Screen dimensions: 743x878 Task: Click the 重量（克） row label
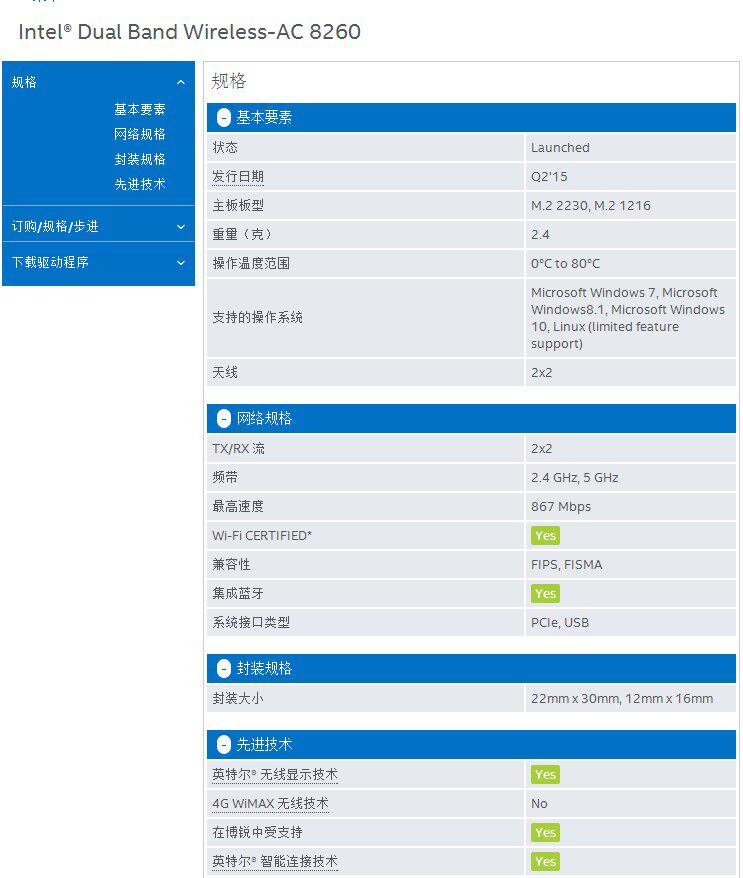click(241, 235)
